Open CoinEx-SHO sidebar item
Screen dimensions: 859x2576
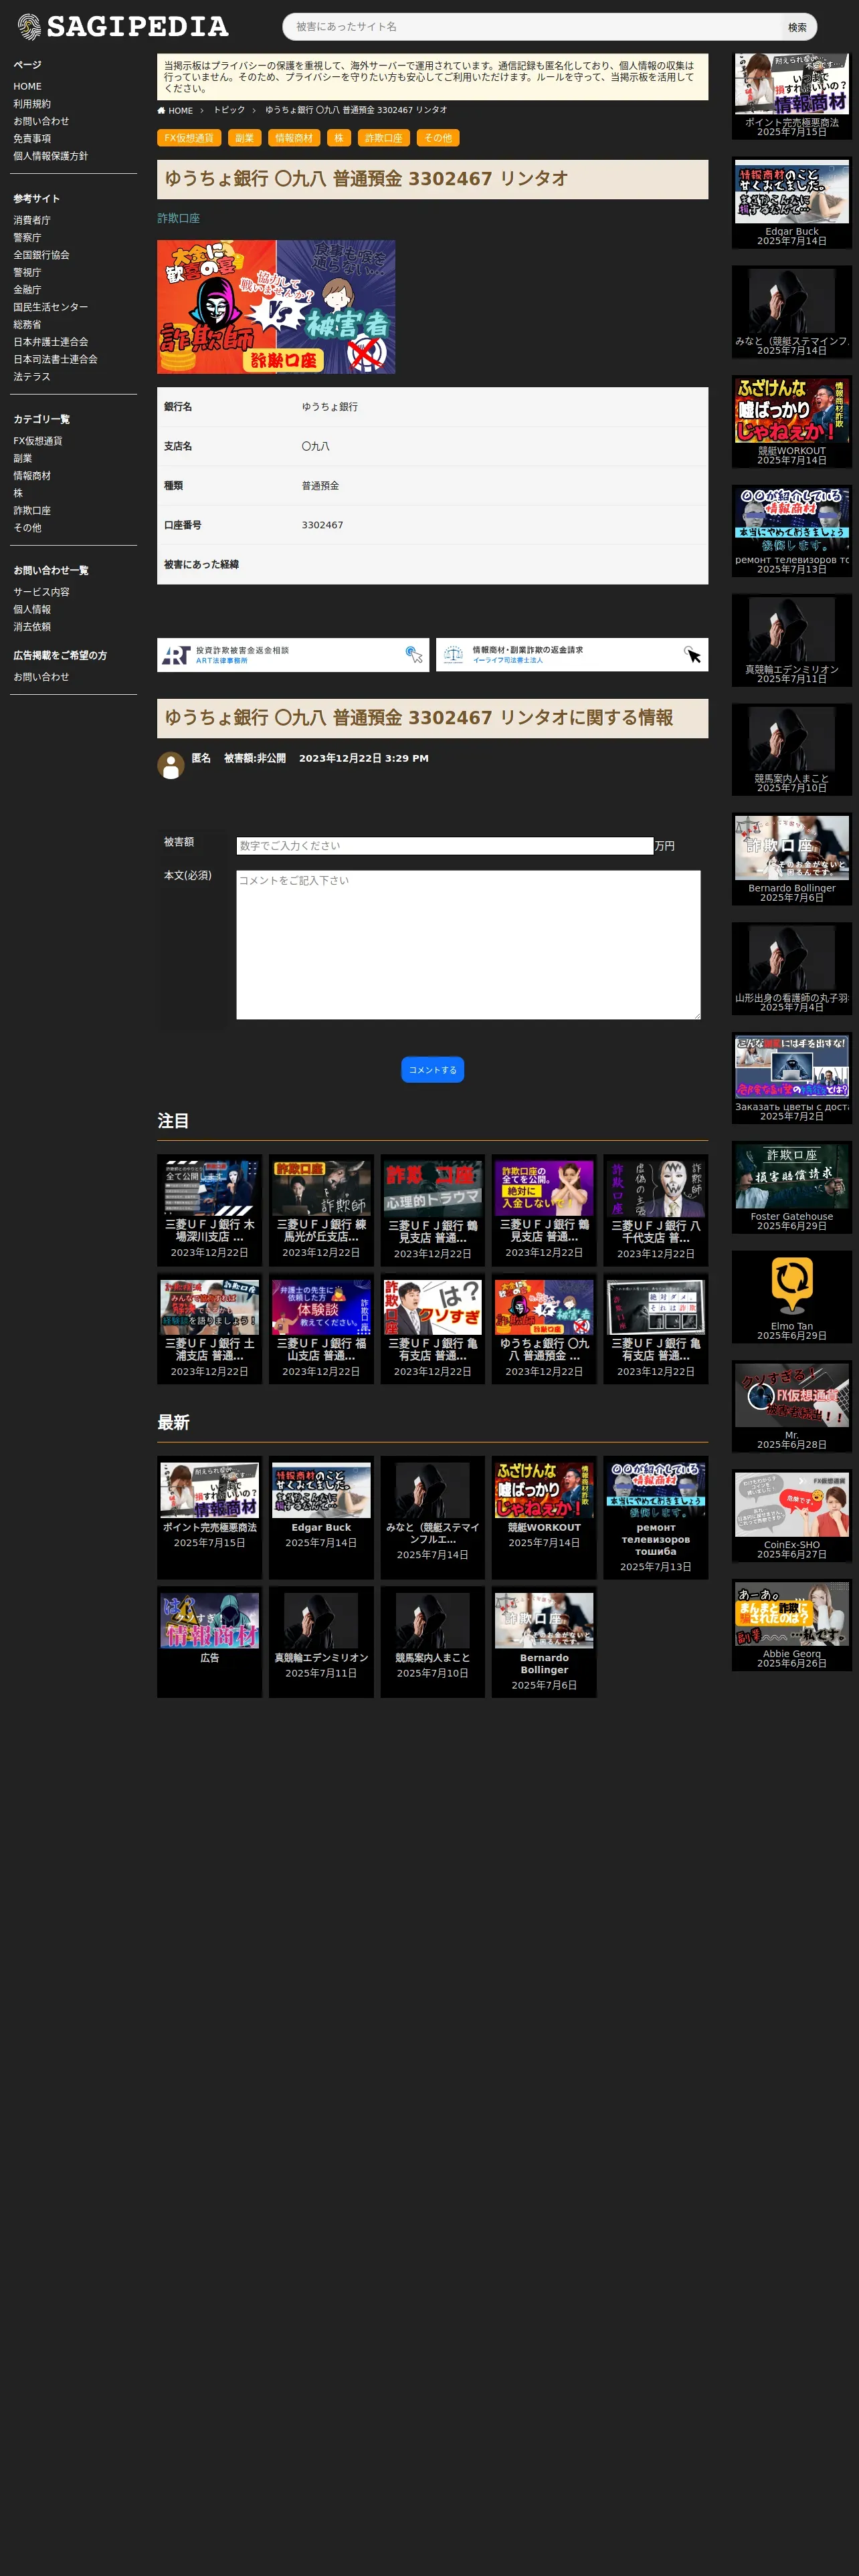tap(792, 1516)
